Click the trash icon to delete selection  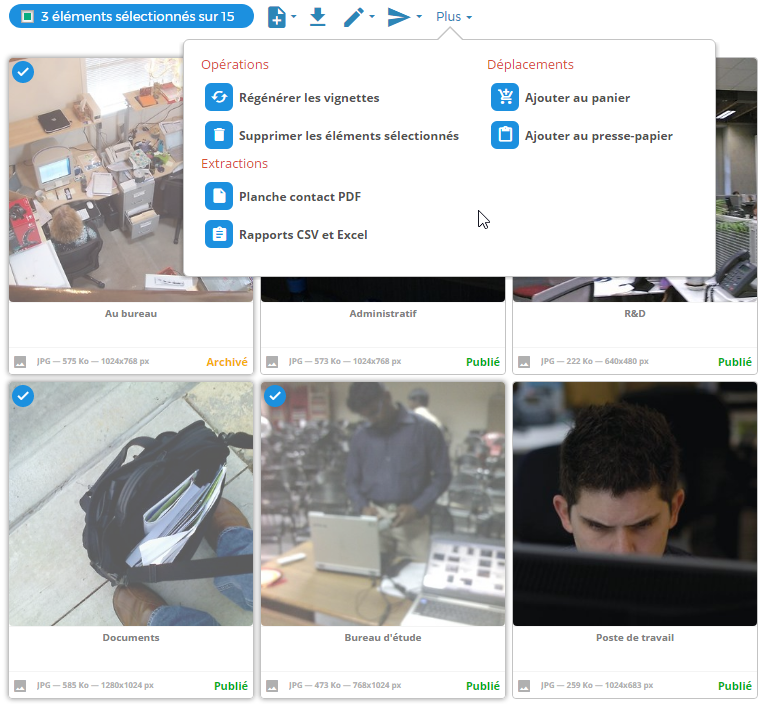tap(219, 135)
